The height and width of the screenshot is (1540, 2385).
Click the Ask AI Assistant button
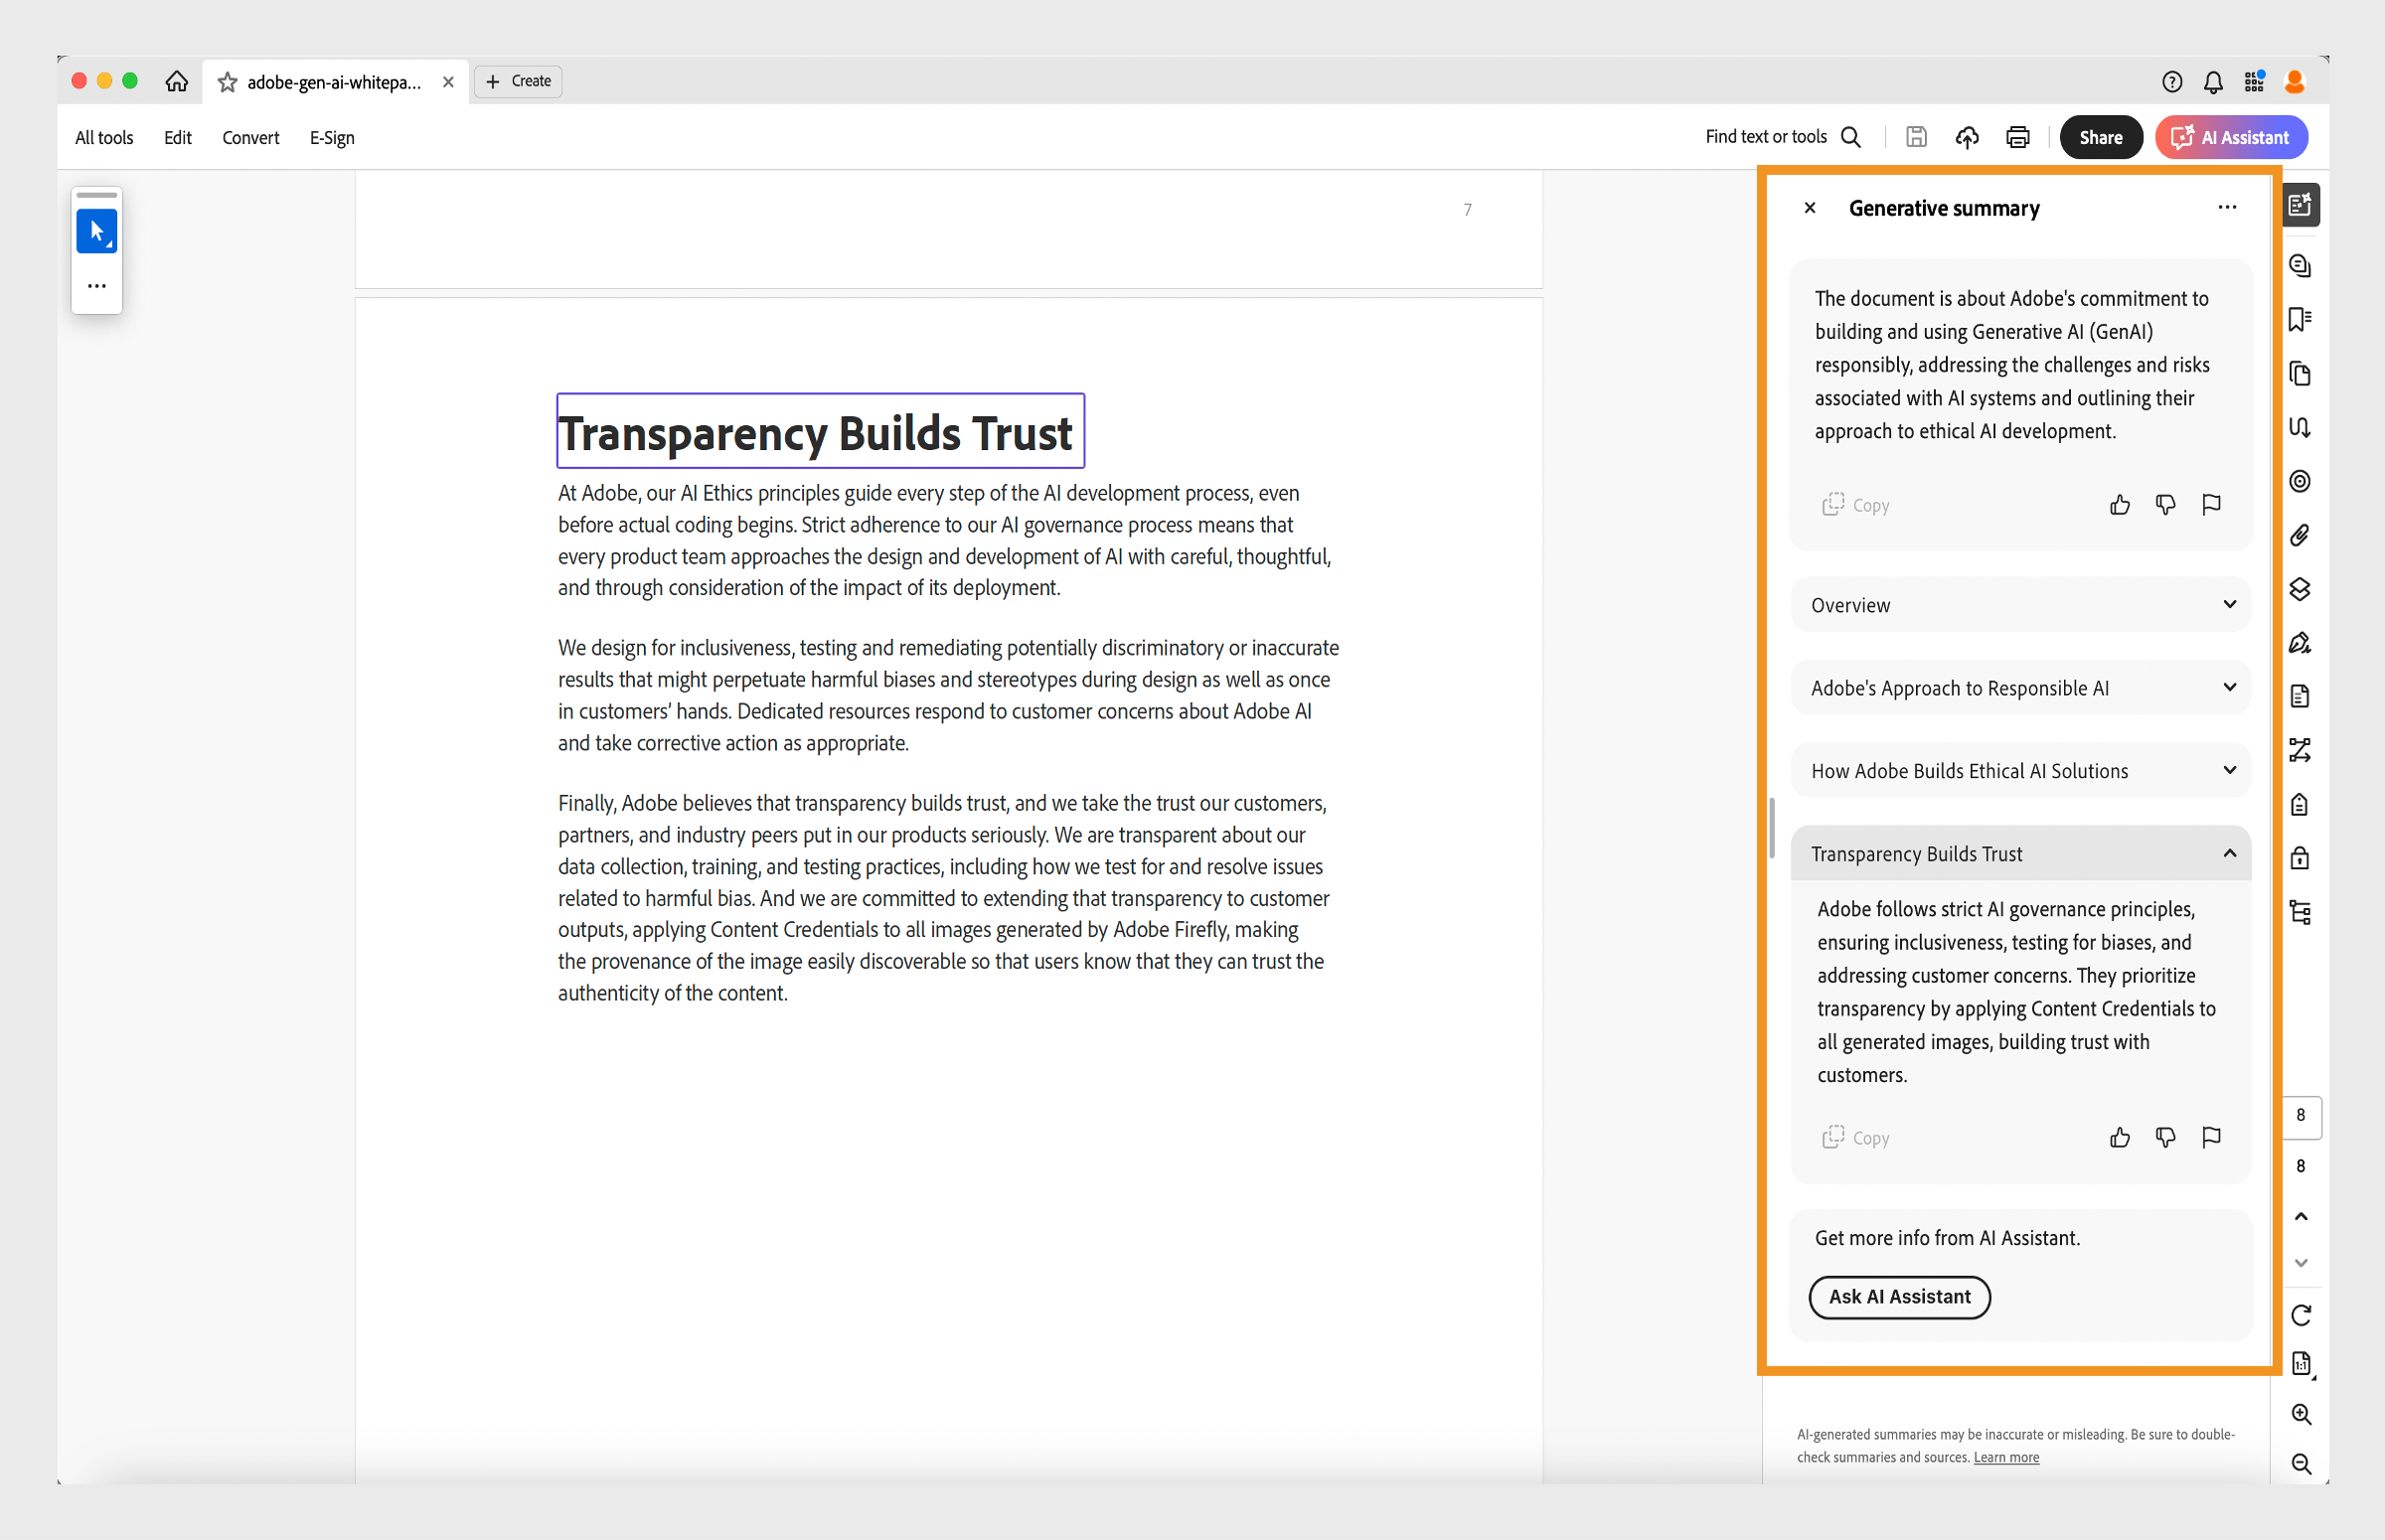click(x=1898, y=1297)
